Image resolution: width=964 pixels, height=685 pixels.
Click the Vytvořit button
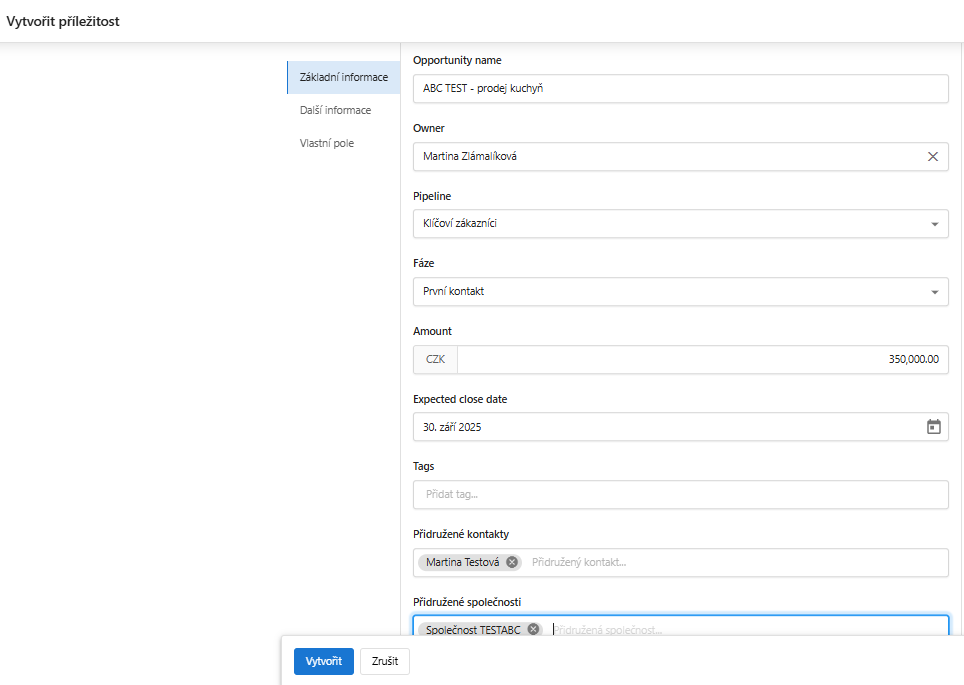click(323, 661)
